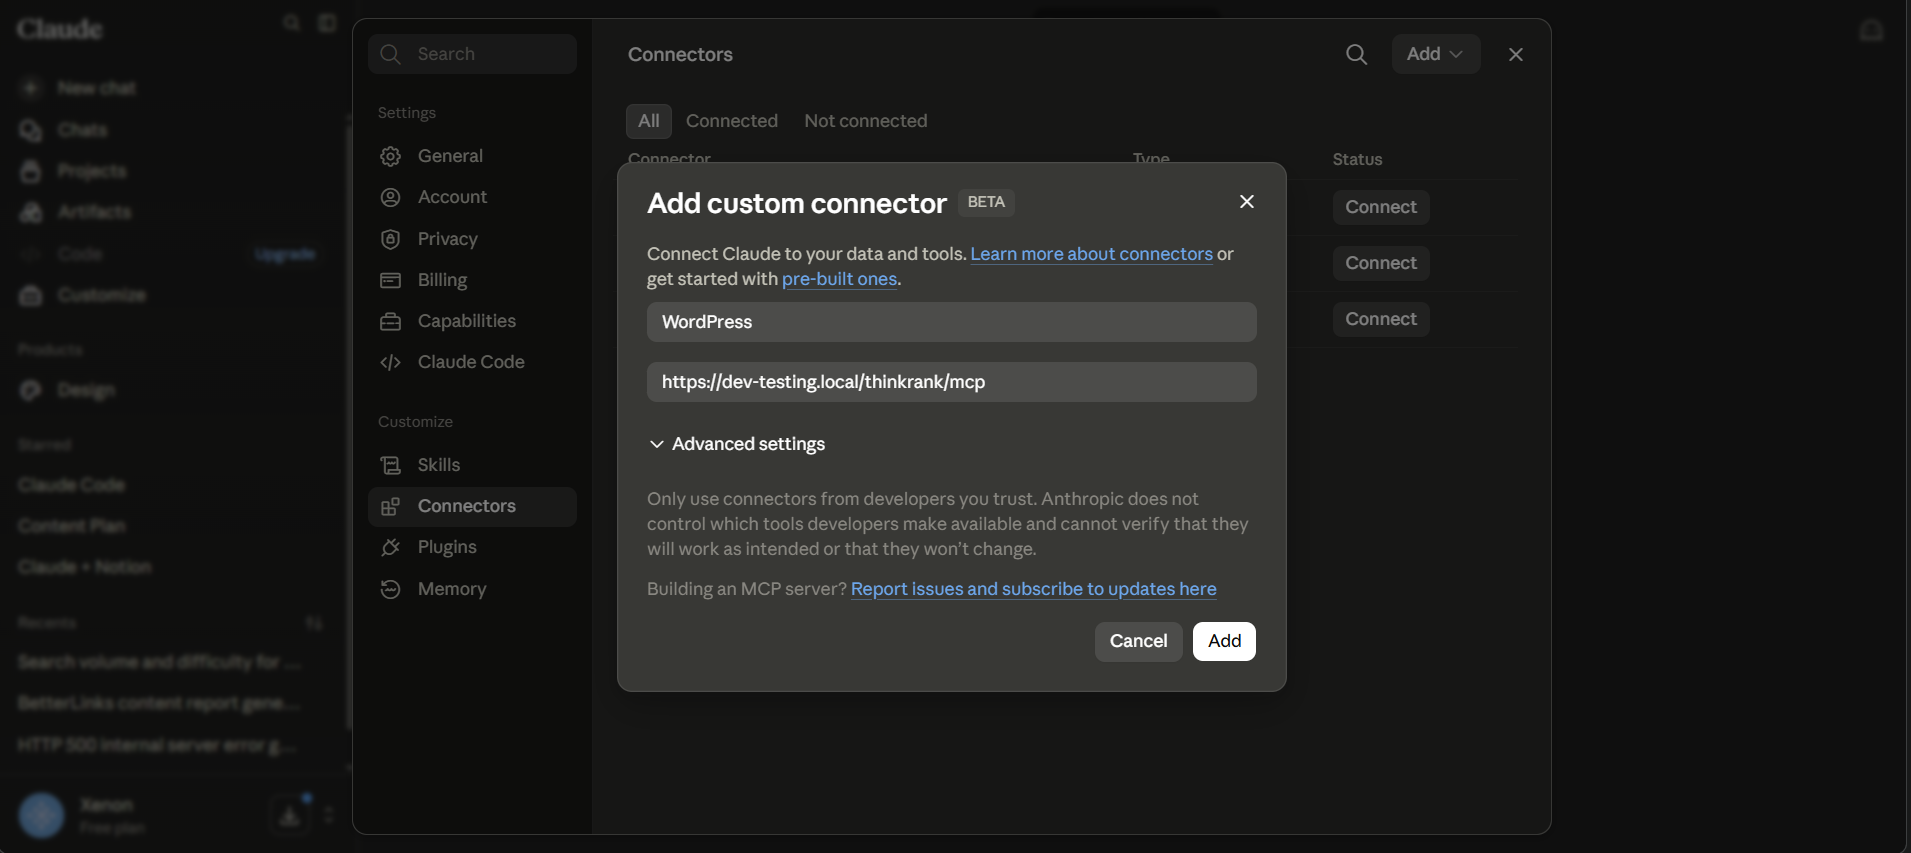The height and width of the screenshot is (853, 1911).
Task: Open Capabilities settings via the briefcase icon
Action: [391, 322]
